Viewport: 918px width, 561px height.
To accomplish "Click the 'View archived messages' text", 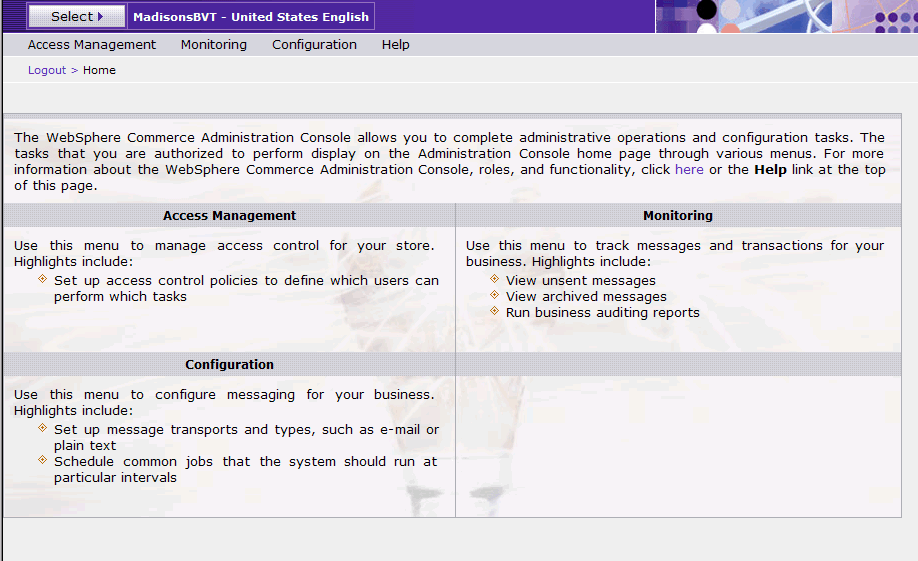I will (x=586, y=297).
